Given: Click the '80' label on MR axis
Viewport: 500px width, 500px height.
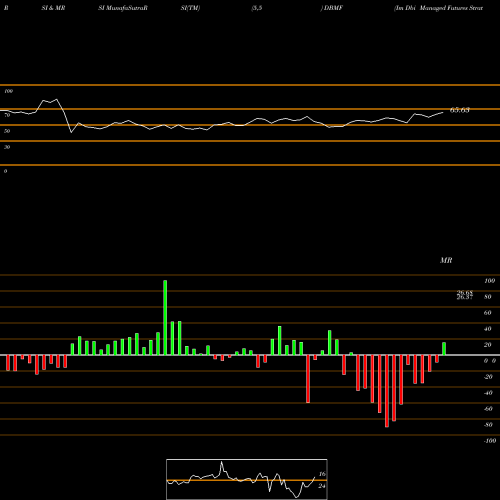Looking at the screenshot, I should point(487,297).
